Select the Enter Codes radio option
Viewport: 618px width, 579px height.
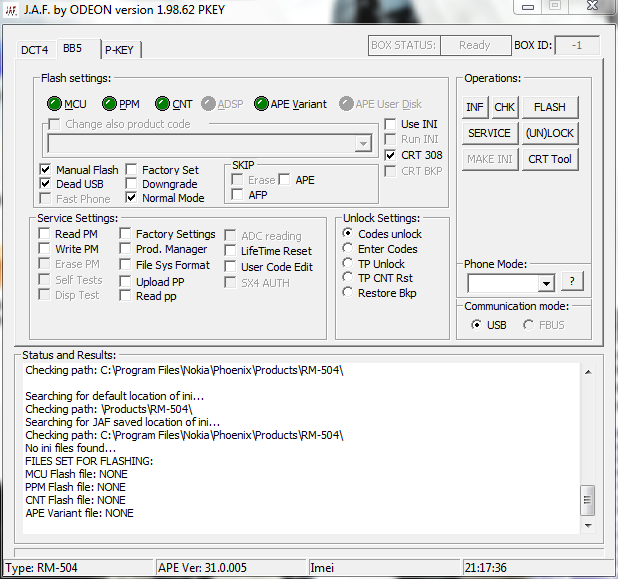click(348, 248)
